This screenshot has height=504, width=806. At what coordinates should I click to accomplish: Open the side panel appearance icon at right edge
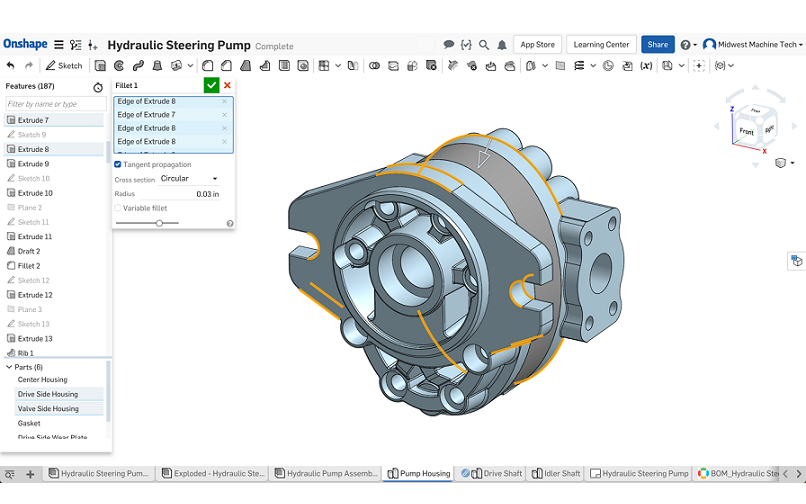(797, 261)
